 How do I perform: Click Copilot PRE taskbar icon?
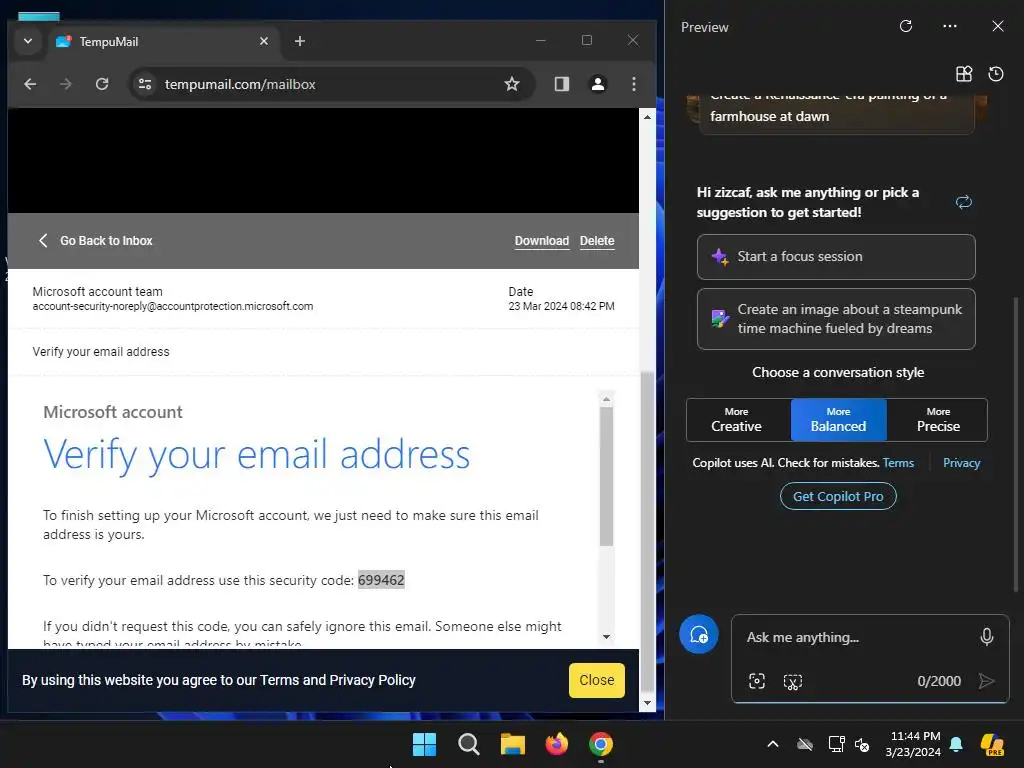click(x=992, y=744)
